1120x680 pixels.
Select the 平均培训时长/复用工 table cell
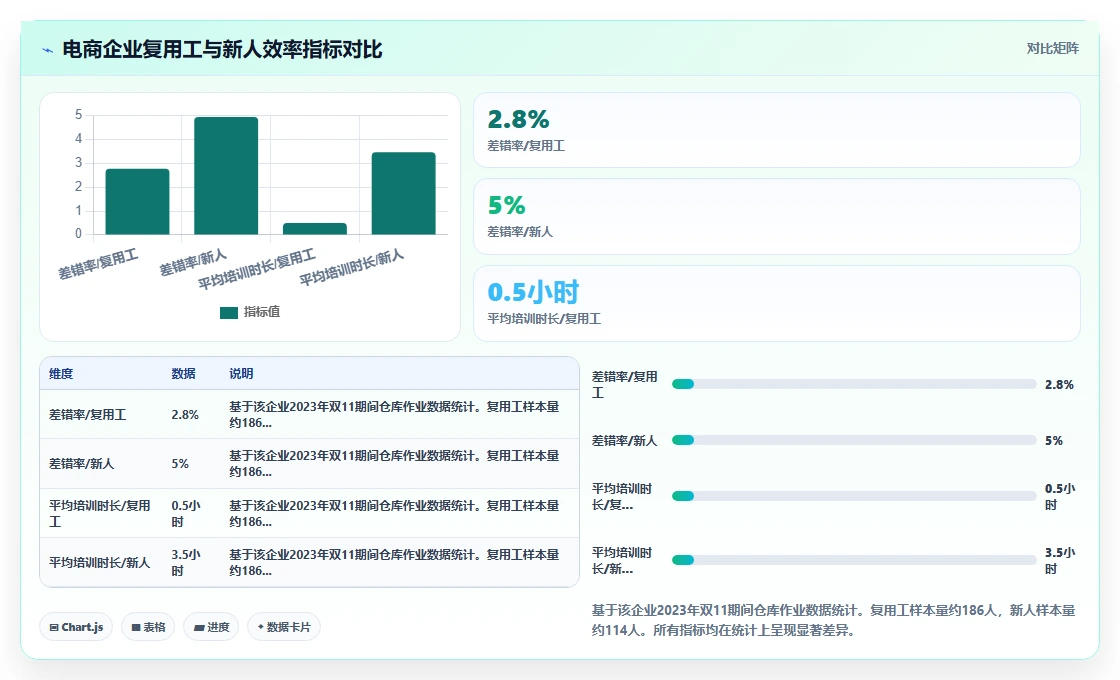click(100, 514)
